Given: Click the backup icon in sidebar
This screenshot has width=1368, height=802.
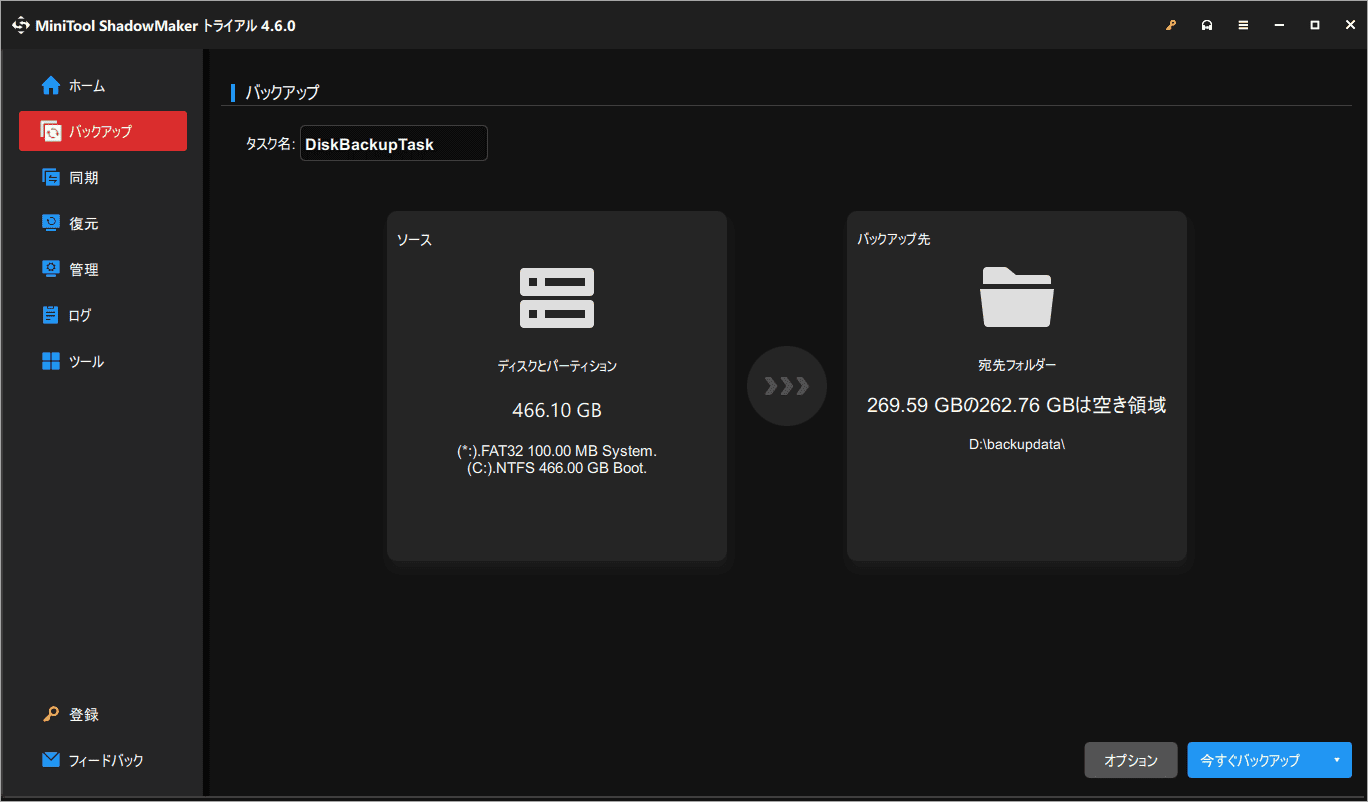Looking at the screenshot, I should click(51, 131).
